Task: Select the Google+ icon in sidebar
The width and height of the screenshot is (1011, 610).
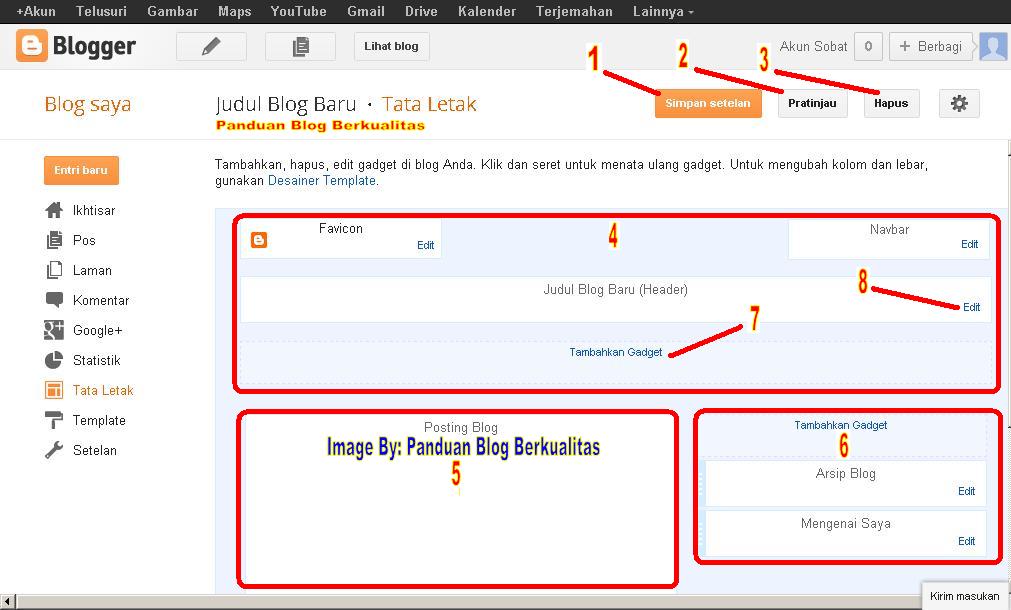Action: pyautogui.click(x=53, y=330)
